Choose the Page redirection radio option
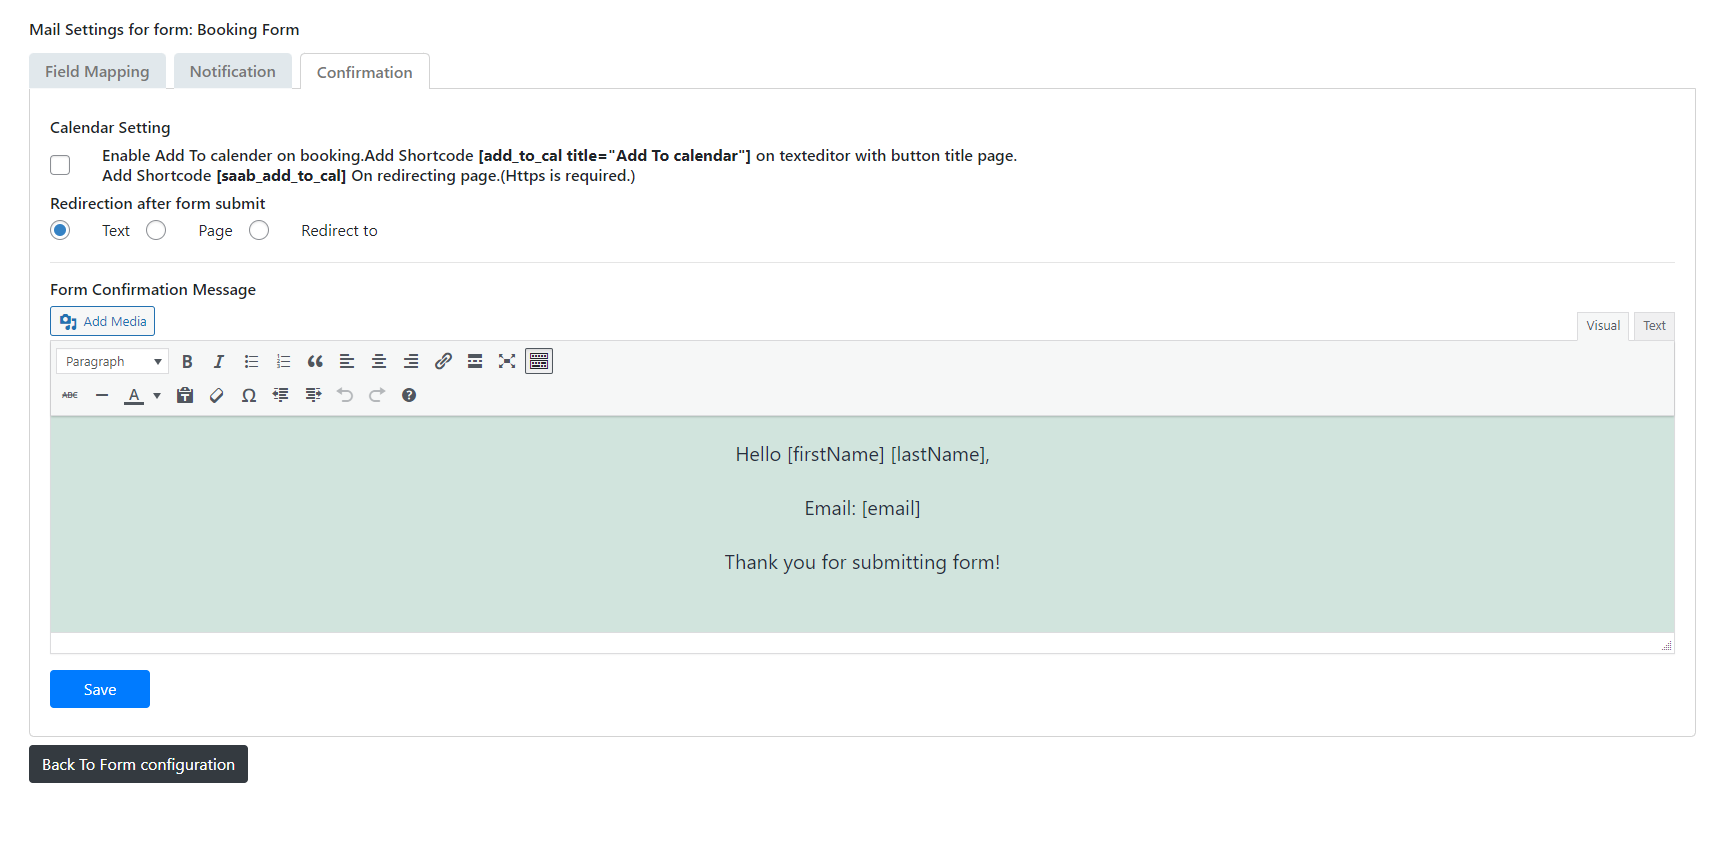The image size is (1714, 853). [156, 231]
